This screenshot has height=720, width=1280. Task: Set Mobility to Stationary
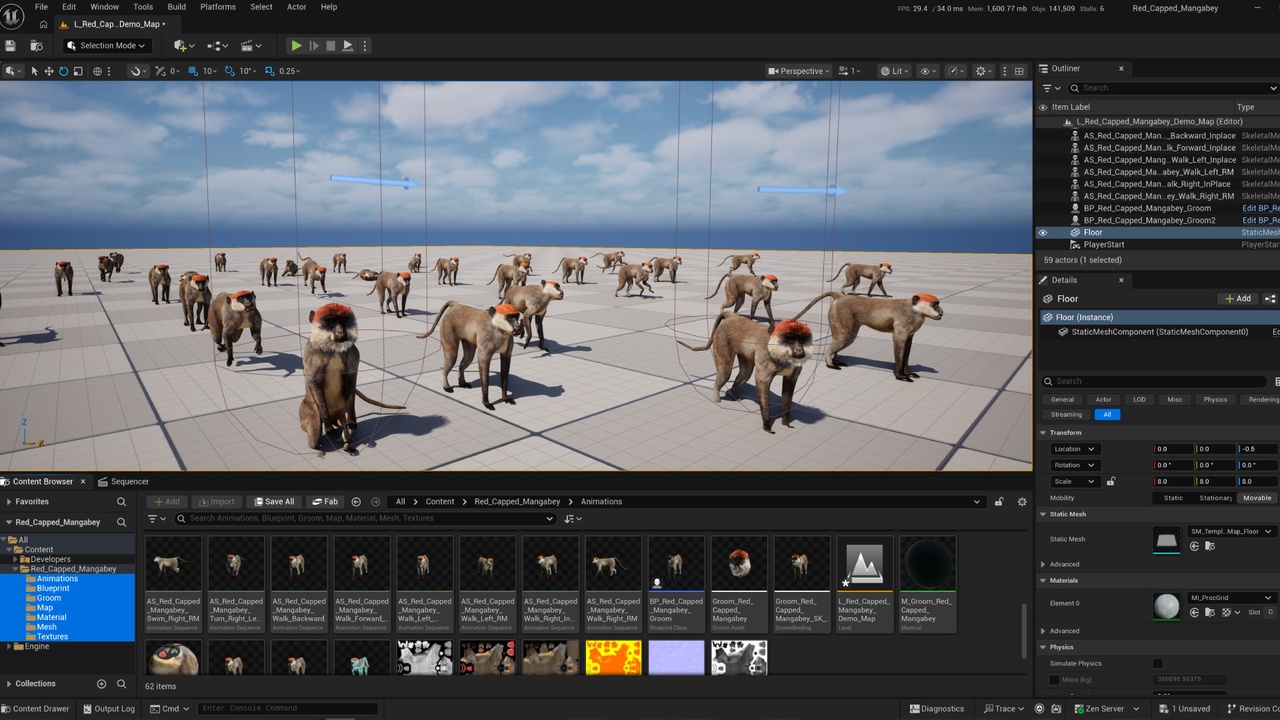coord(1215,497)
